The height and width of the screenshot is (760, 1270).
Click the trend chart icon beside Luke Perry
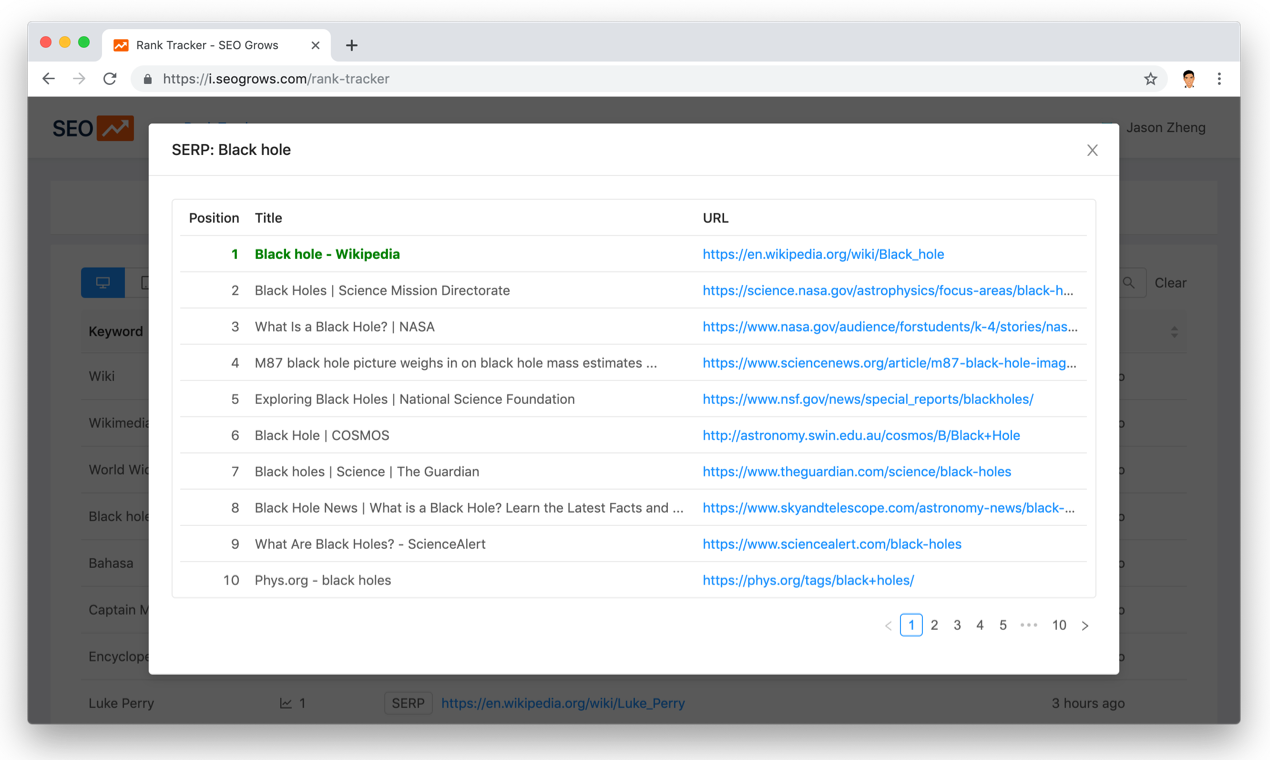coord(284,702)
